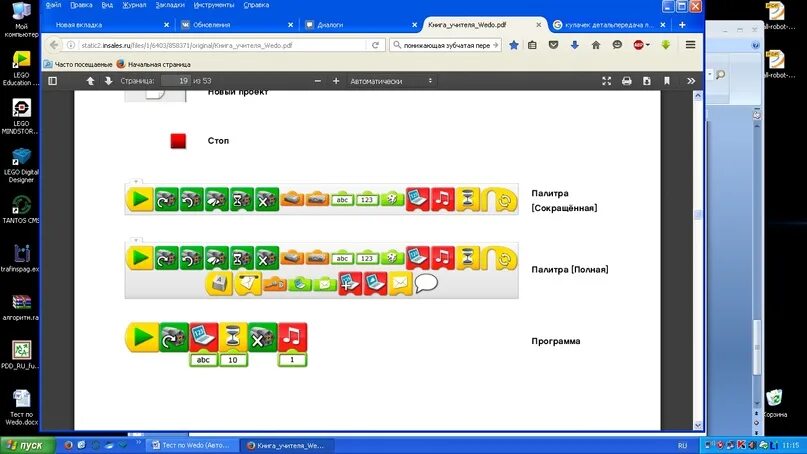The width and height of the screenshot is (807, 454).
Task: Click the Start block in short palette
Action: (x=139, y=199)
